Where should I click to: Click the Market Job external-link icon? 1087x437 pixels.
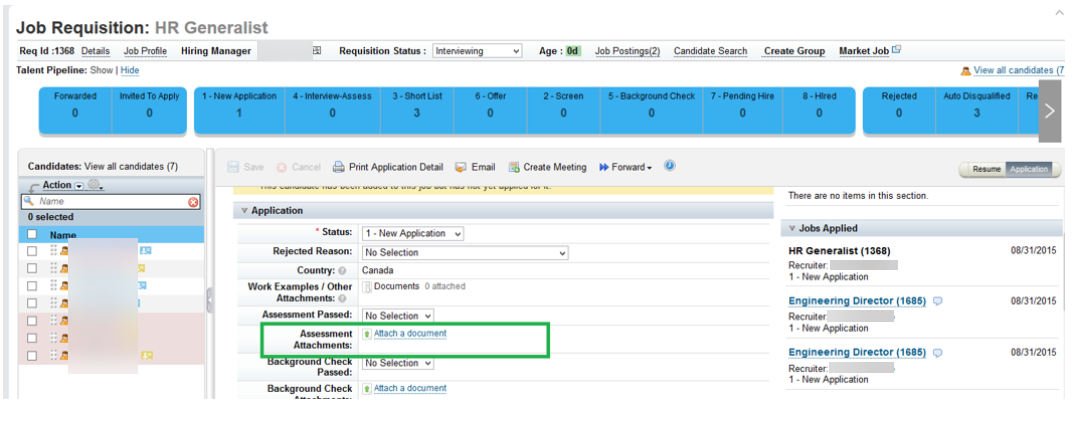(x=896, y=49)
